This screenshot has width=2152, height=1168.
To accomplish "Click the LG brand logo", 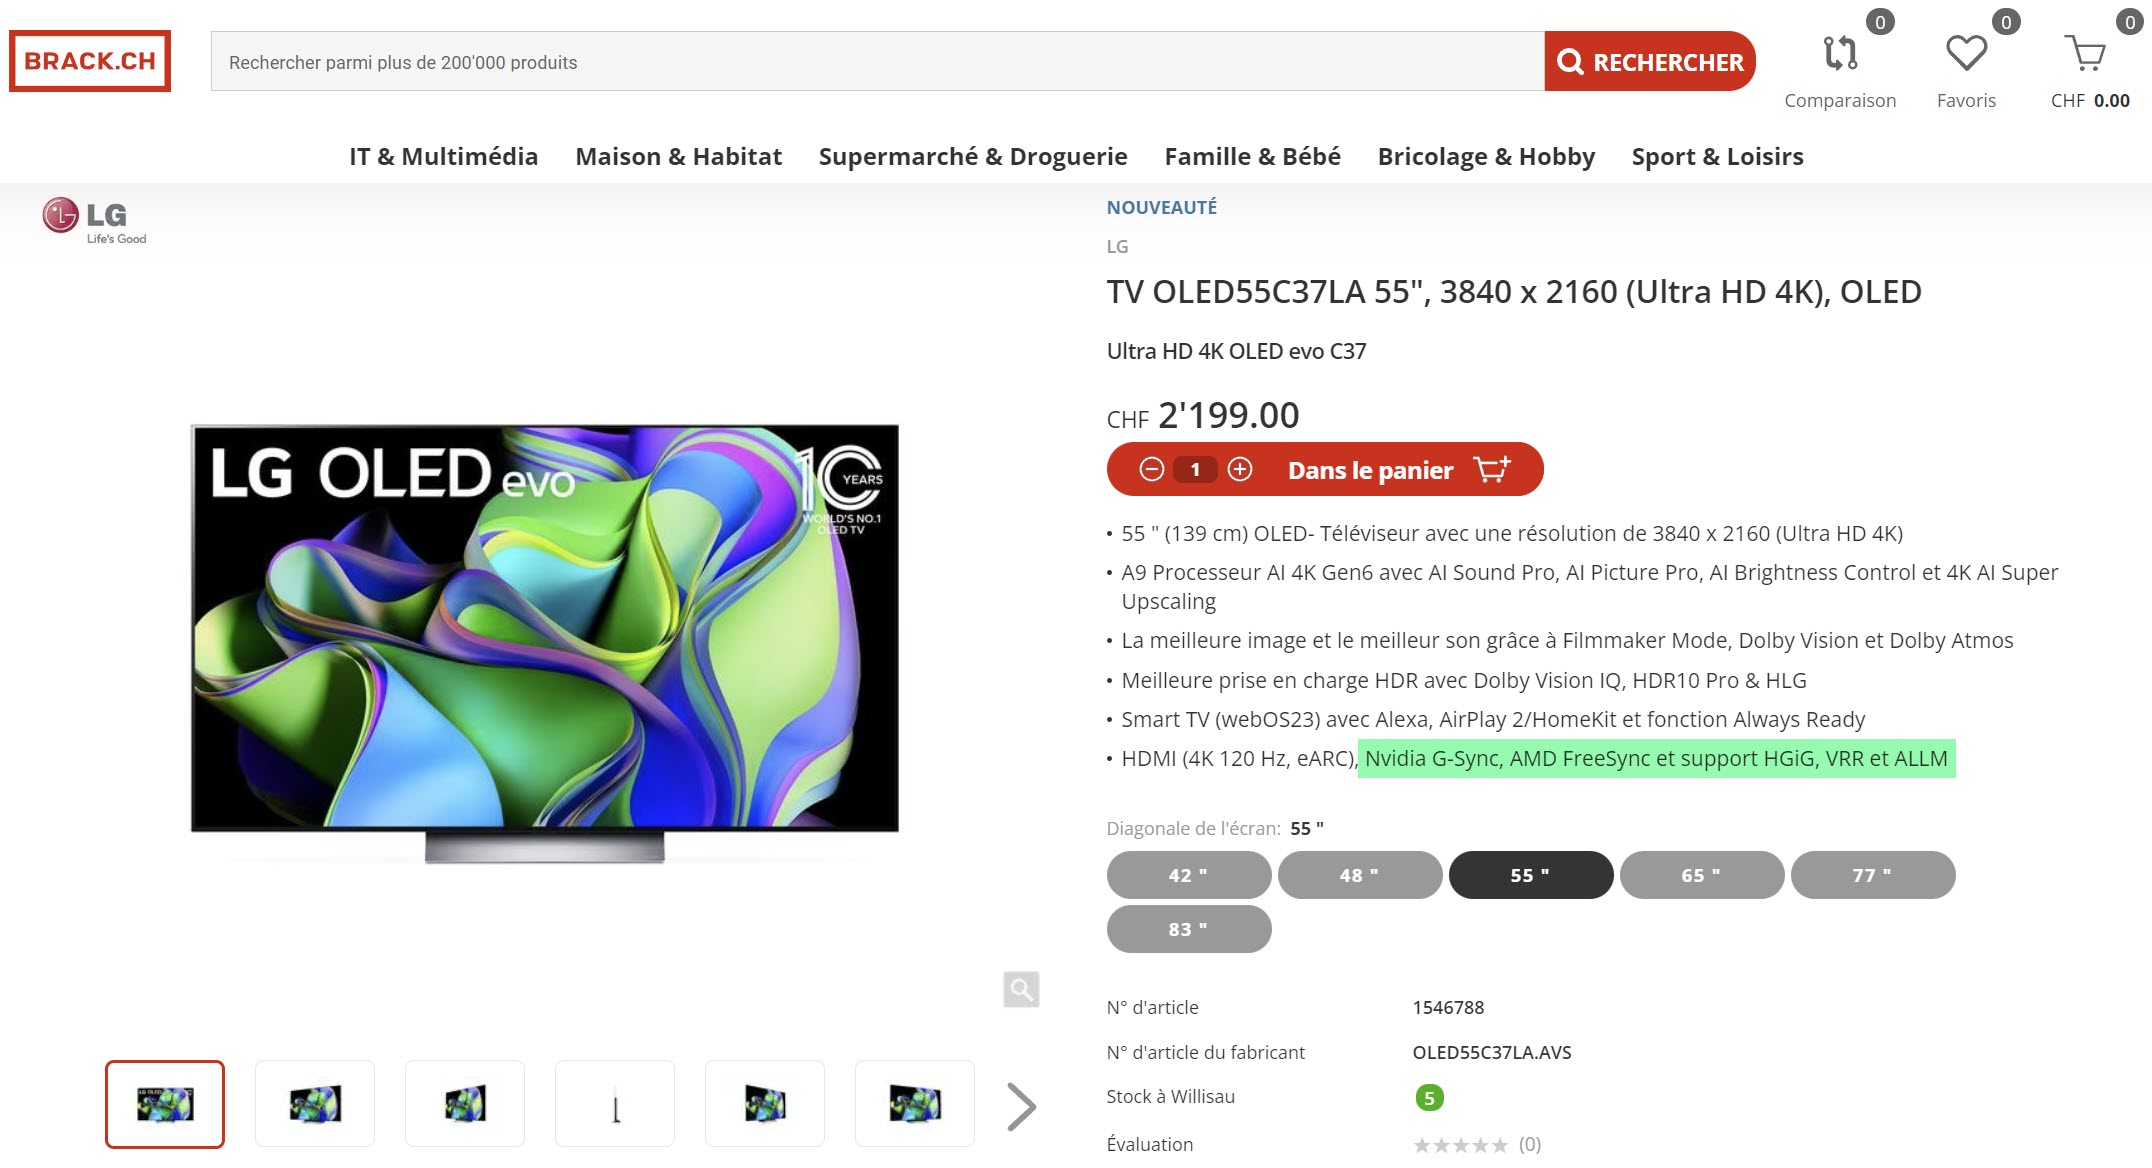I will [x=95, y=220].
